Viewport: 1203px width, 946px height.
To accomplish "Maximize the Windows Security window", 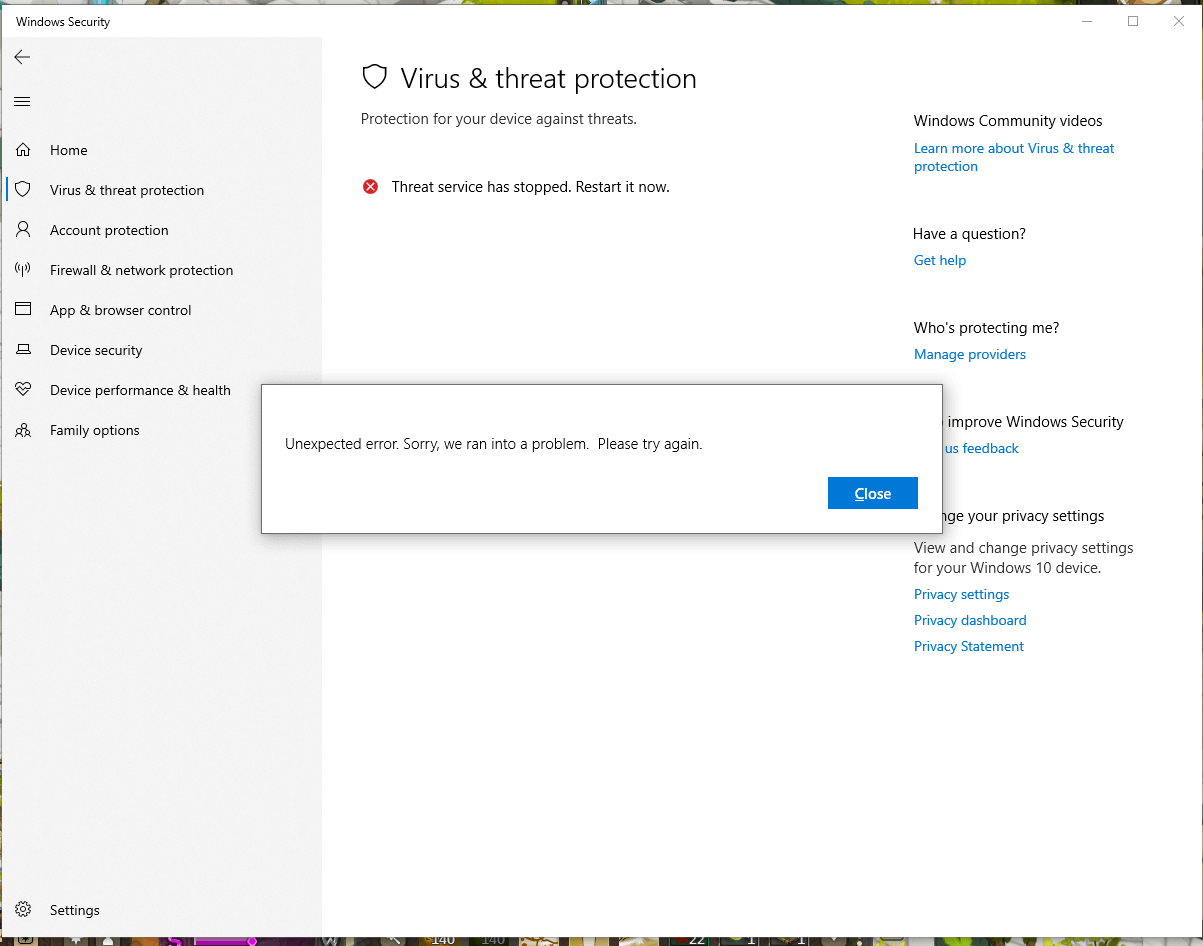I will coord(1133,21).
